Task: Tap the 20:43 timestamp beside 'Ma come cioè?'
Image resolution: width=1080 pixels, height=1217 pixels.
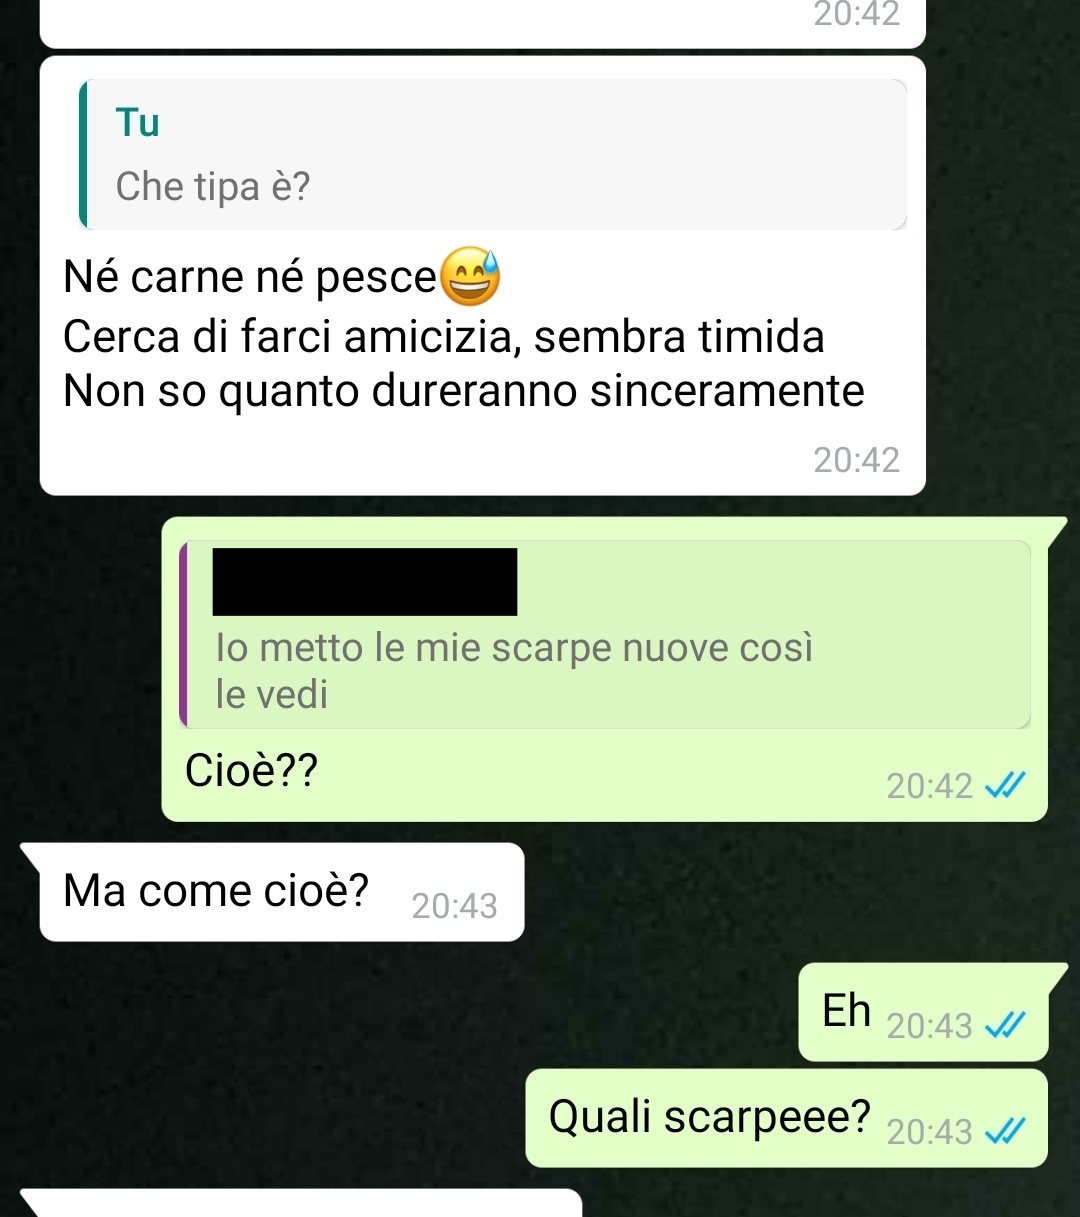Action: click(454, 906)
